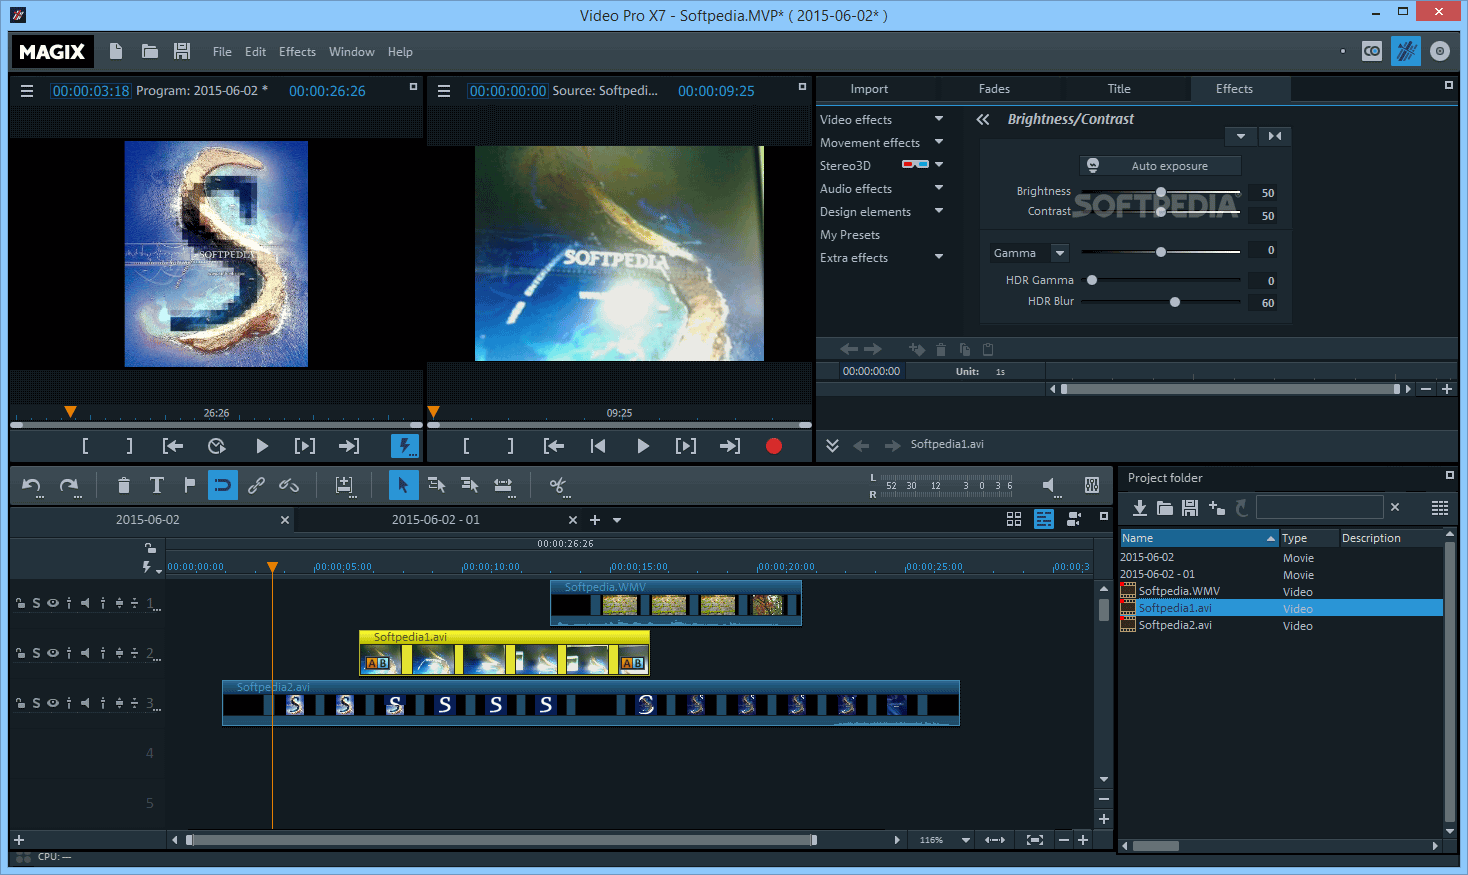Click the insert-mode icon in timeline toolbar
1468x875 pixels.
344,486
